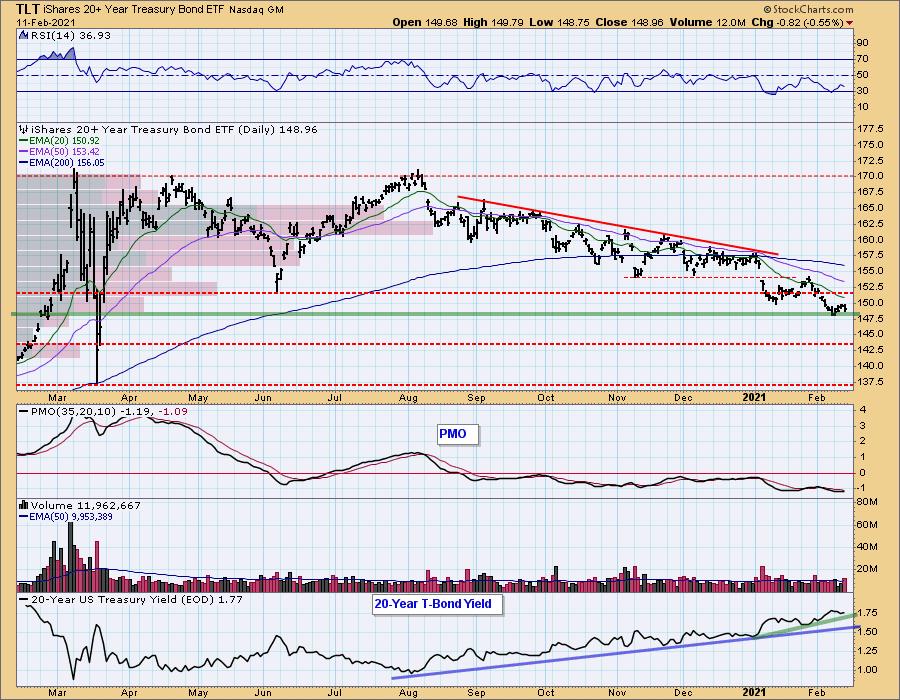Click the 170.0 price axis label
Image resolution: width=900 pixels, height=700 pixels.
click(870, 176)
